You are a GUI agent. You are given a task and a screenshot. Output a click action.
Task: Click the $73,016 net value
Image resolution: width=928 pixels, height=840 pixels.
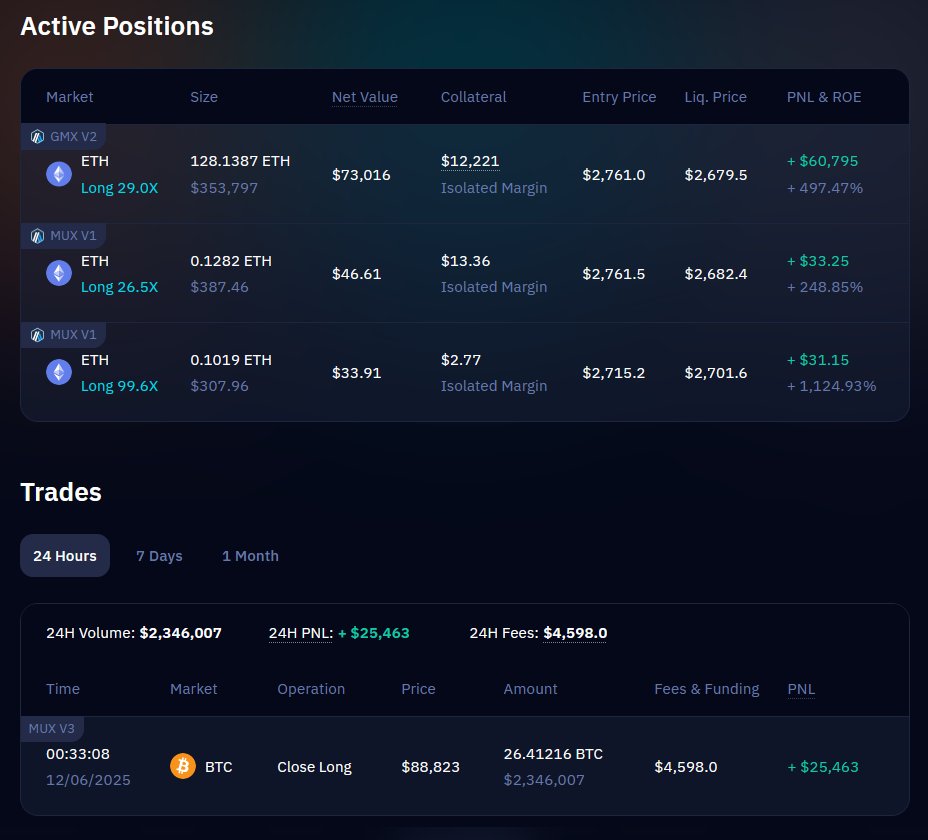pyautogui.click(x=361, y=175)
